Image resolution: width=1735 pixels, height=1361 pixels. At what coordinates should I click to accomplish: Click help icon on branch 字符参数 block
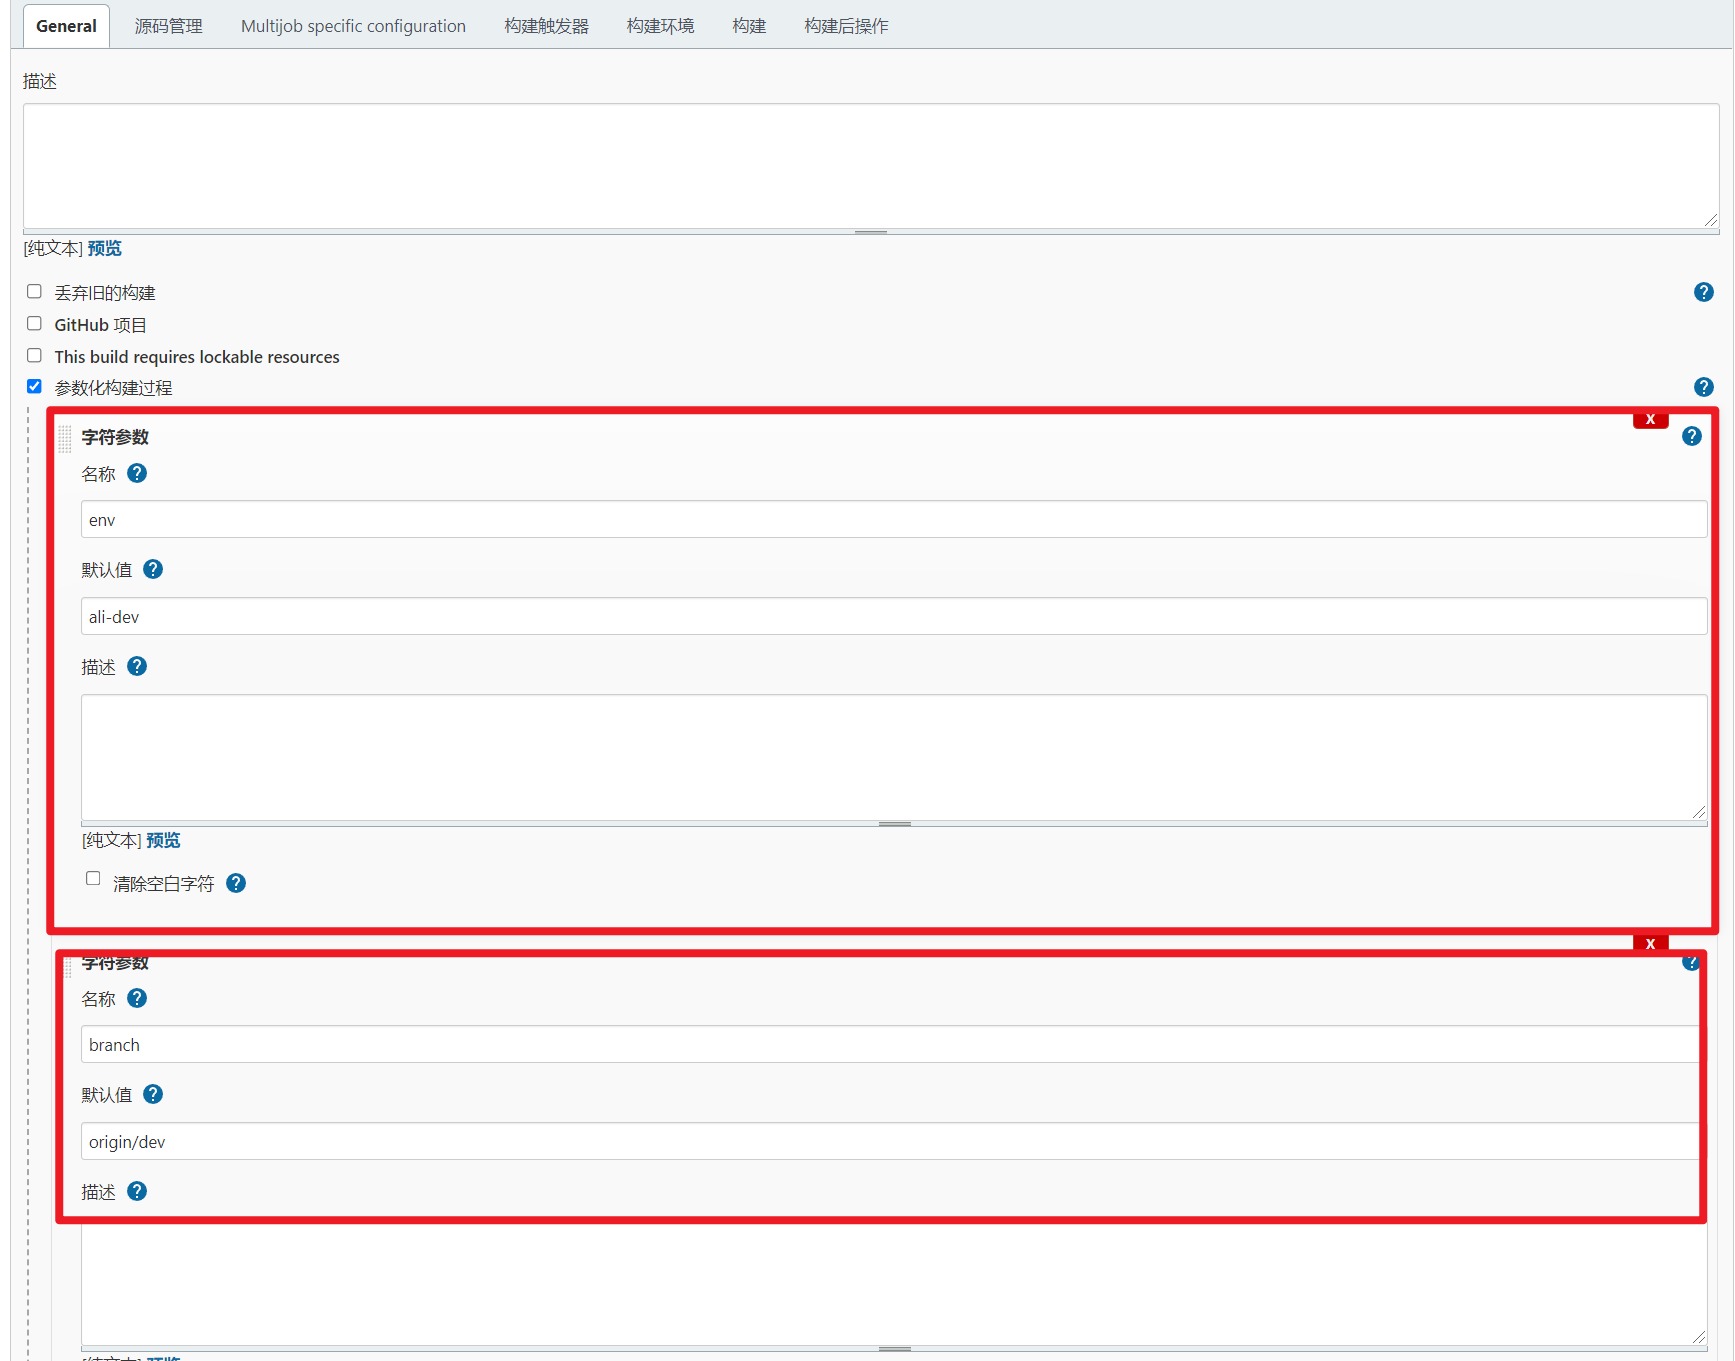(x=1692, y=963)
